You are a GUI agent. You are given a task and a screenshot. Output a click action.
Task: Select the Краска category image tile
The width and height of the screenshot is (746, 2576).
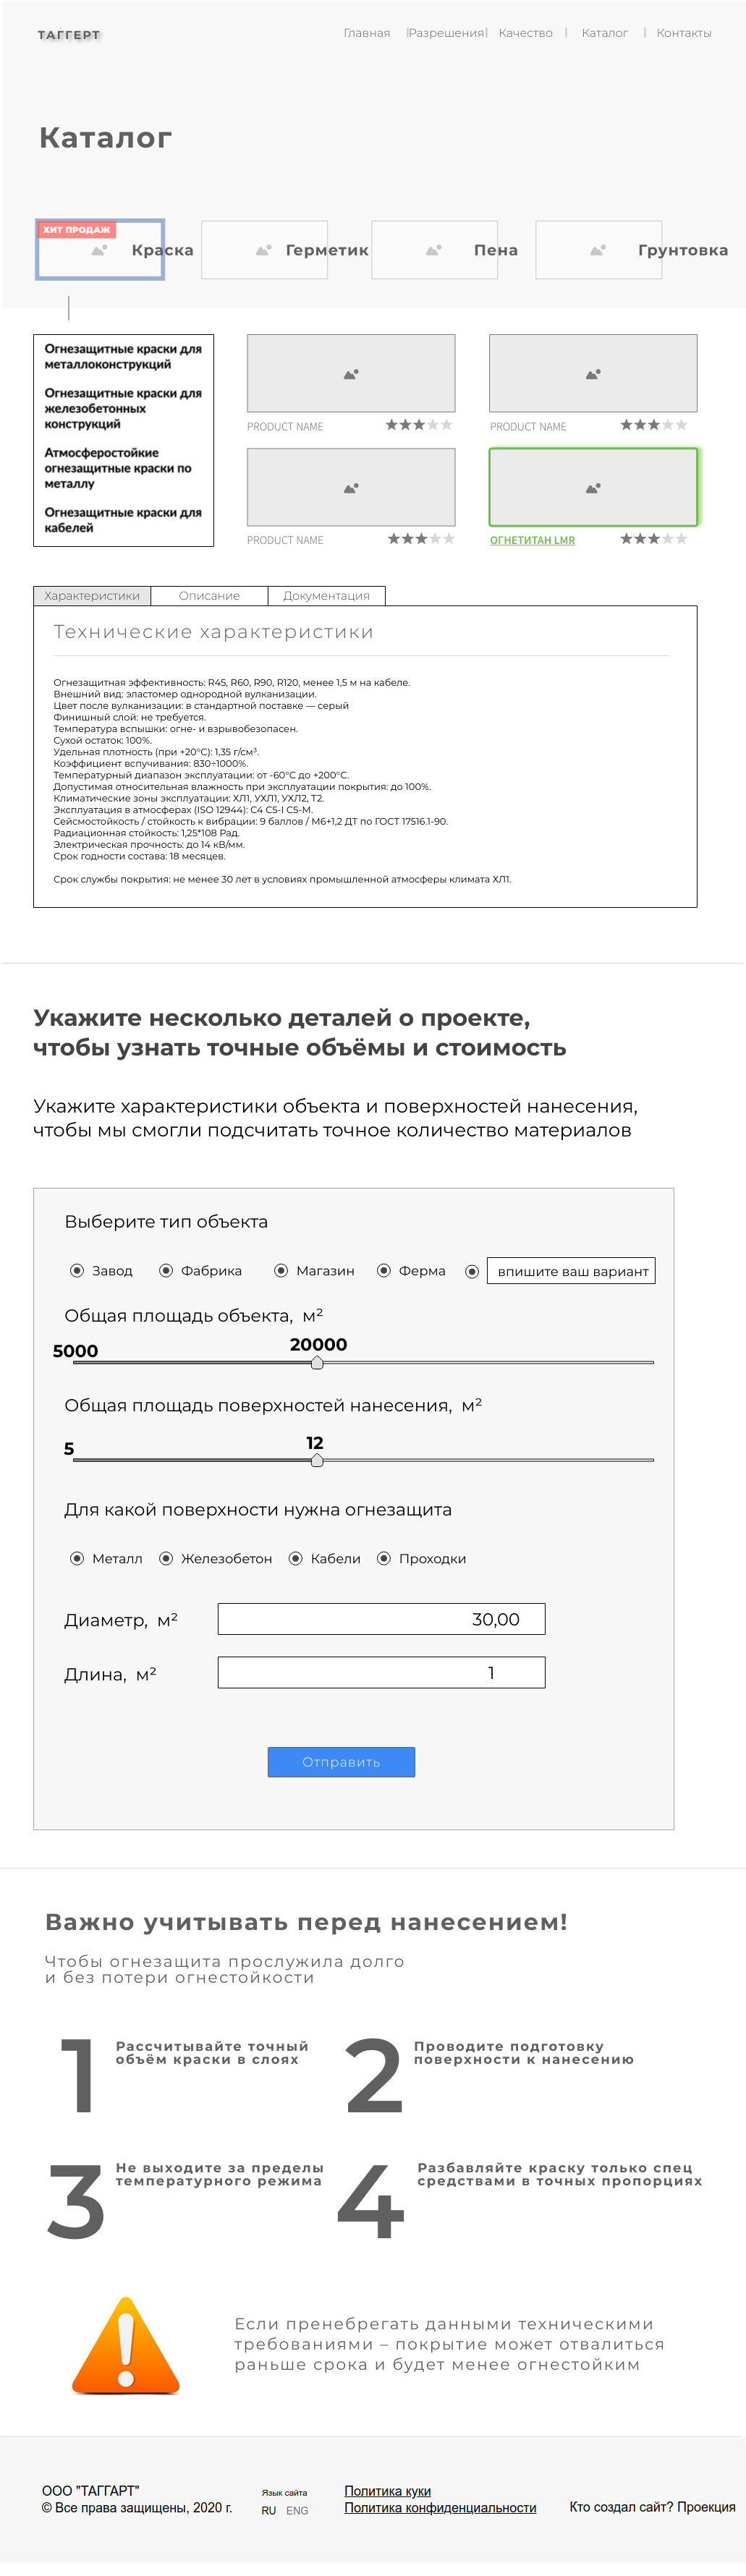pos(100,250)
